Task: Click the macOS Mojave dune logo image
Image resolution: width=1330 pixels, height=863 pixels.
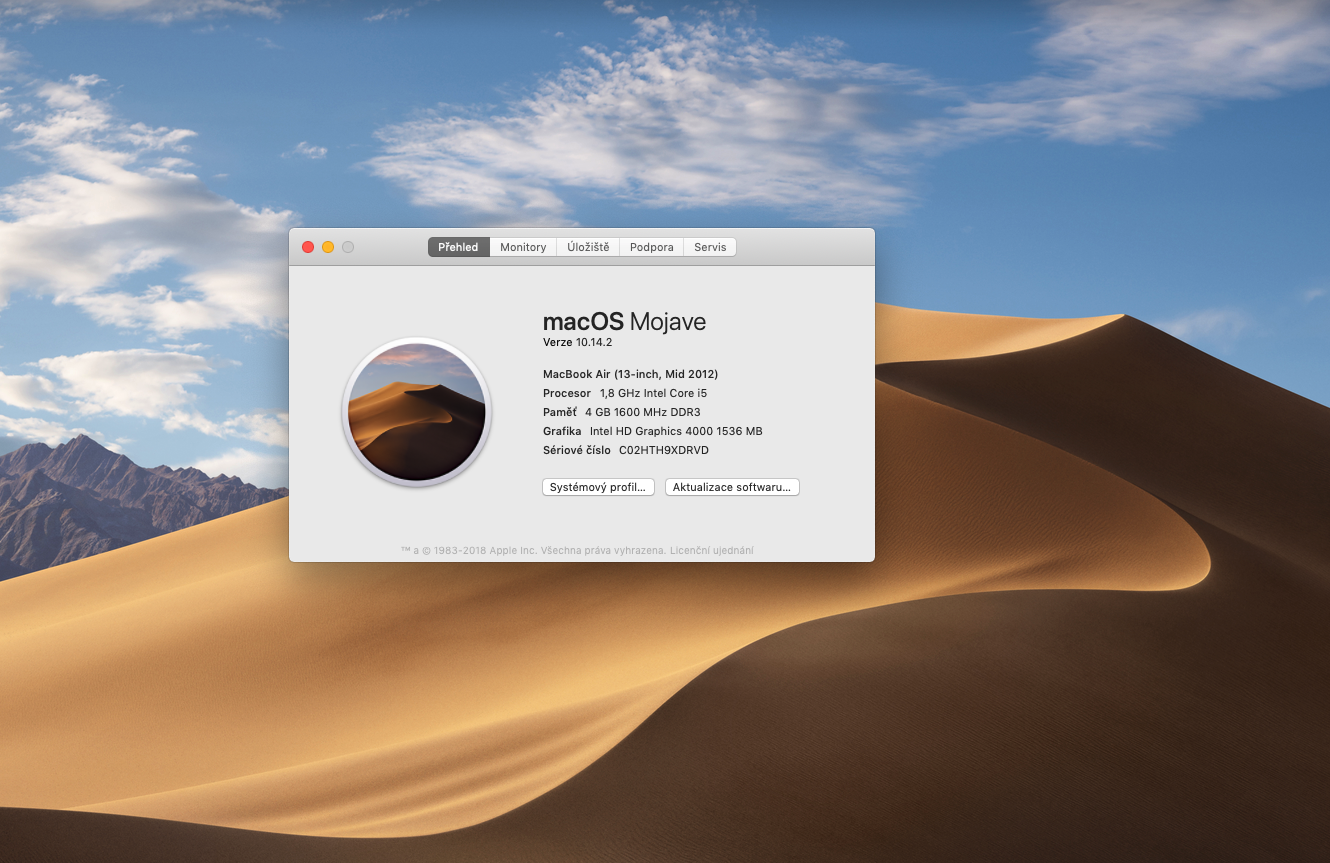Action: click(x=417, y=412)
